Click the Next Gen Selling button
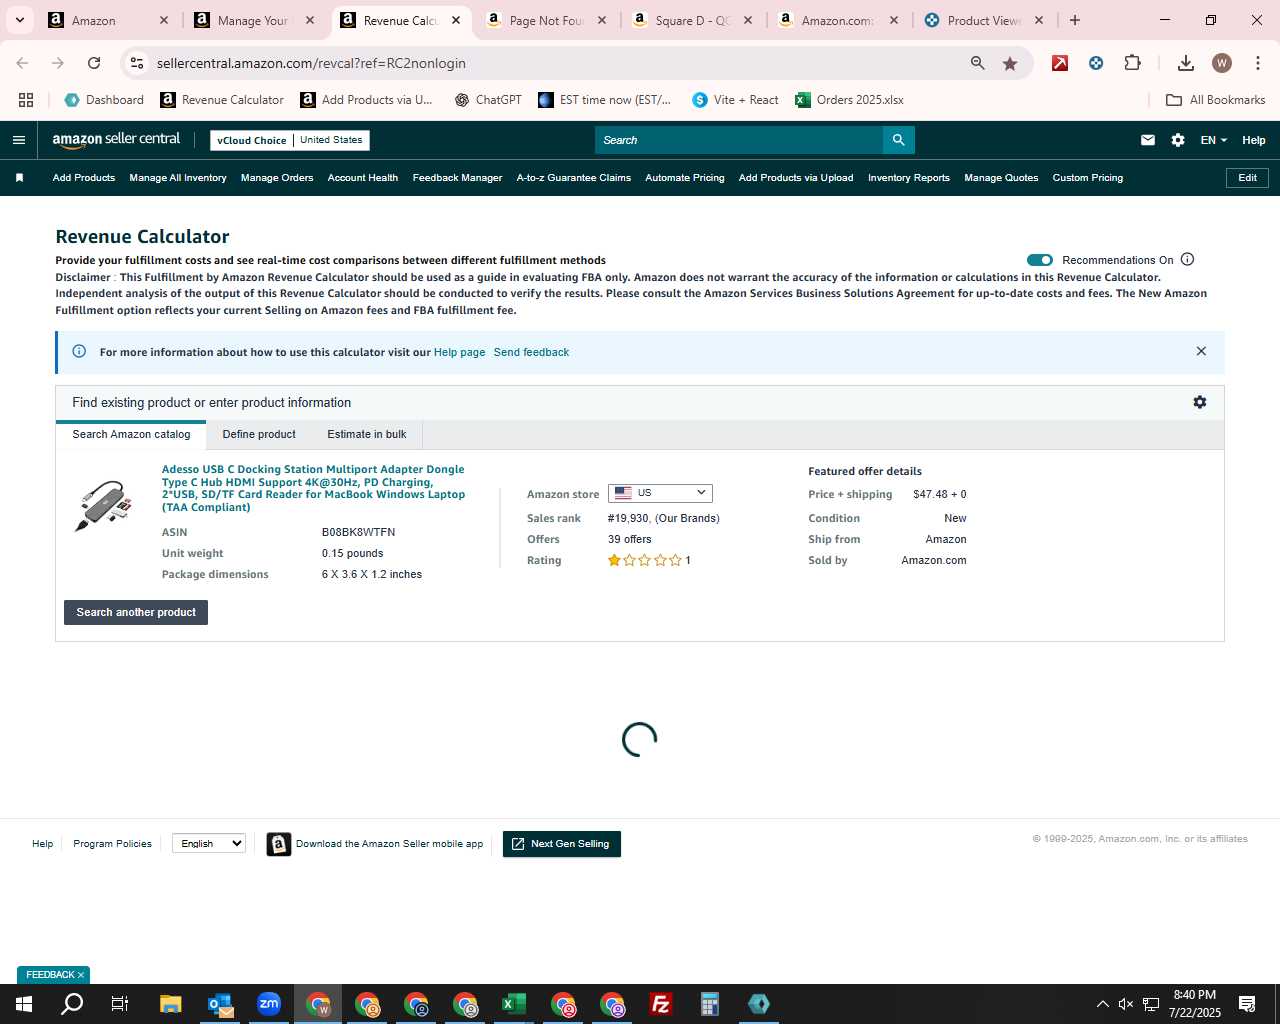The height and width of the screenshot is (1024, 1280). pos(562,844)
